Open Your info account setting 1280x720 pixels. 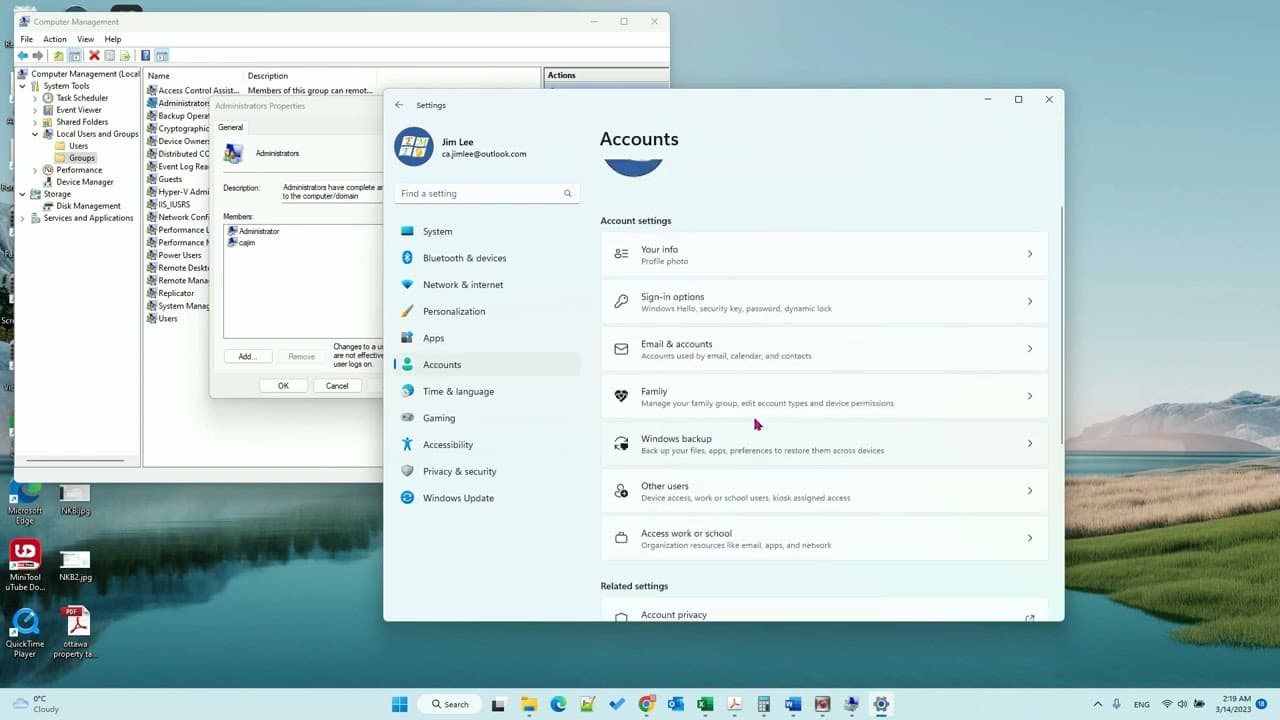[x=824, y=254]
